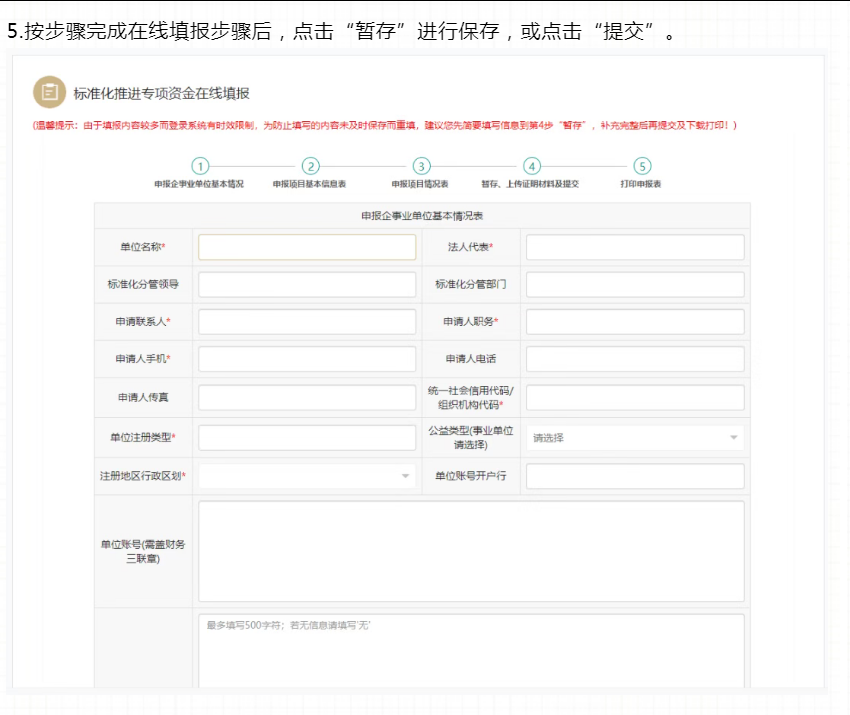Expand the 注册地区行政区划 dropdown
This screenshot has width=850, height=715.
306,475
